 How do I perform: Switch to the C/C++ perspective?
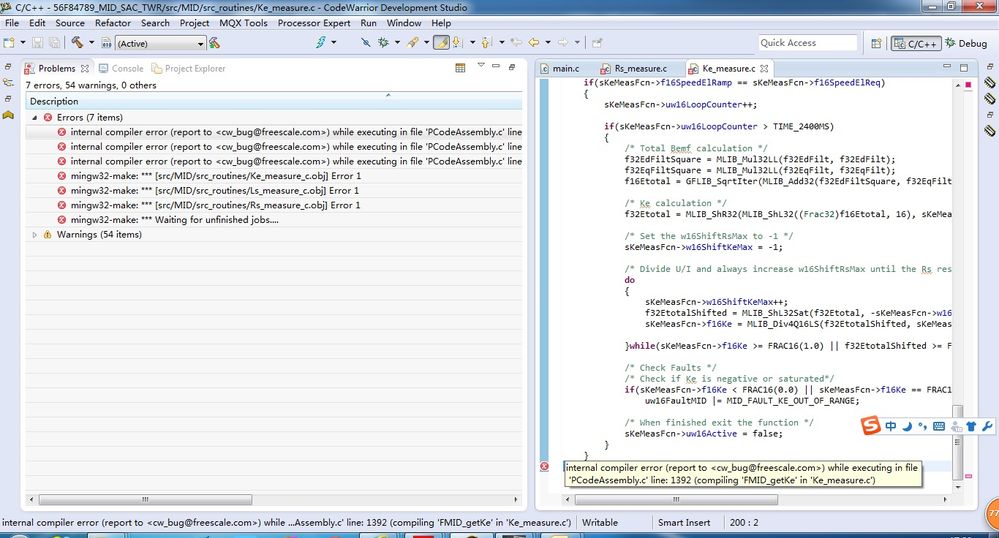click(916, 43)
